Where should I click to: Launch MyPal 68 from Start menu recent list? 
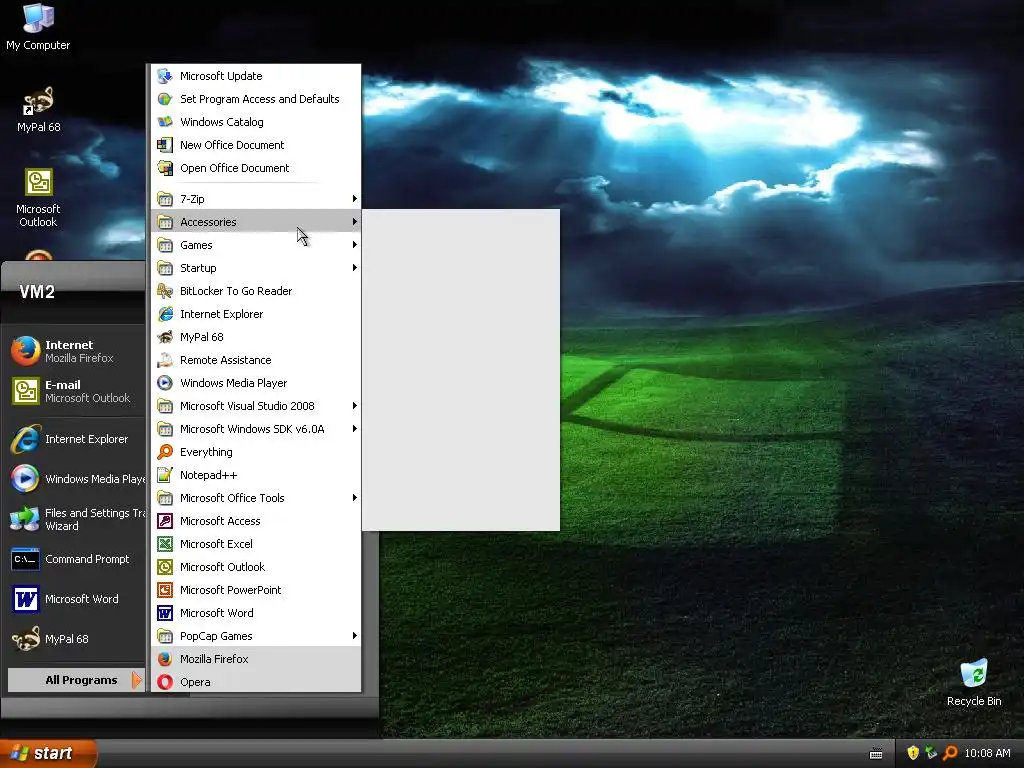(x=75, y=639)
